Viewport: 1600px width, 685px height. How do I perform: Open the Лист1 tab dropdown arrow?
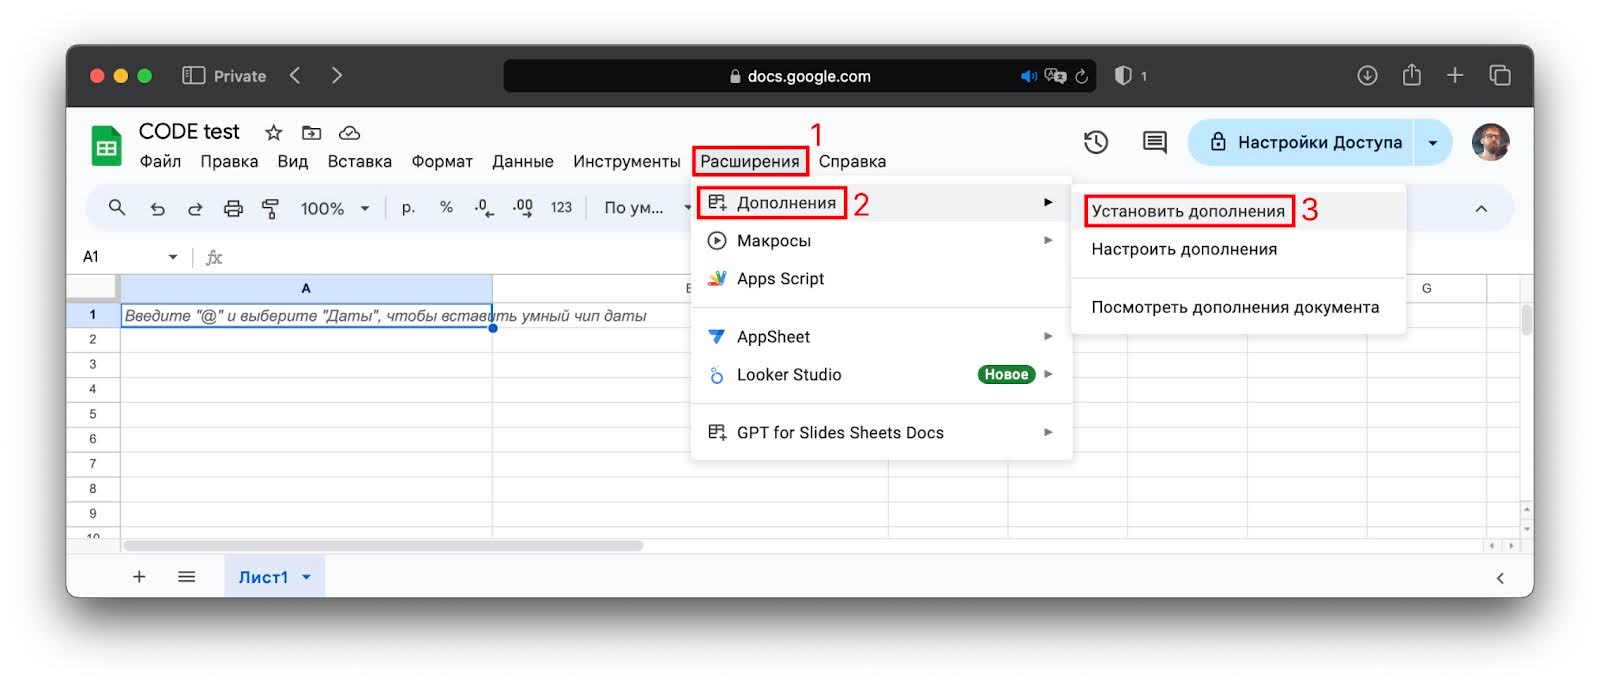[x=306, y=577]
